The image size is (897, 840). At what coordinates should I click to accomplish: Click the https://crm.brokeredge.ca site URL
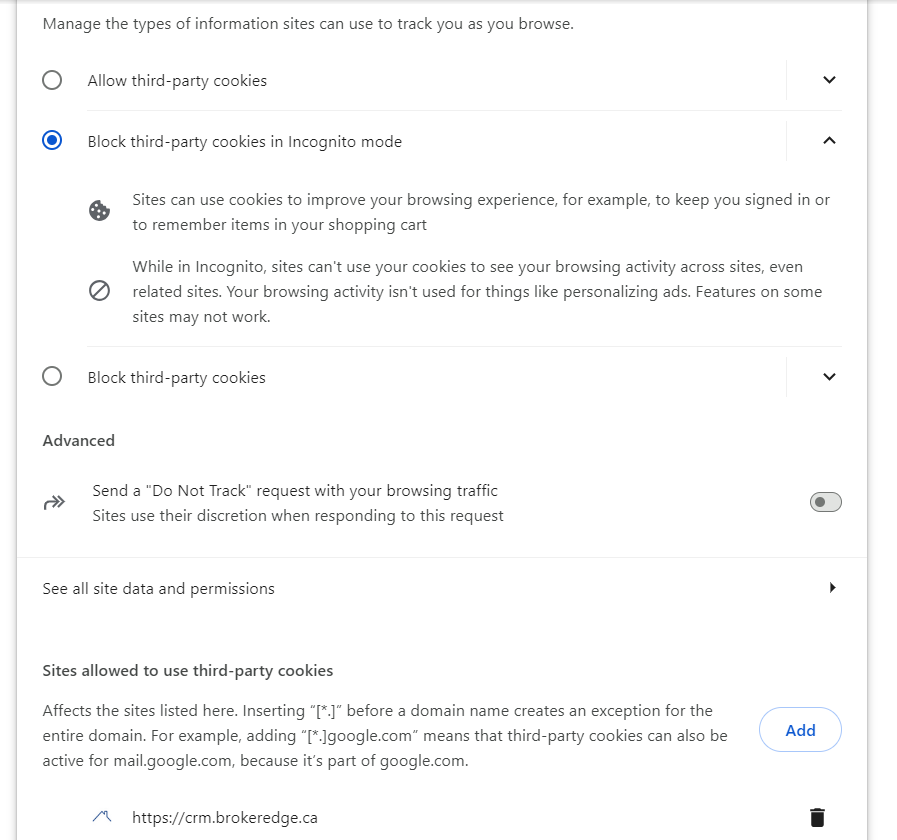point(225,817)
